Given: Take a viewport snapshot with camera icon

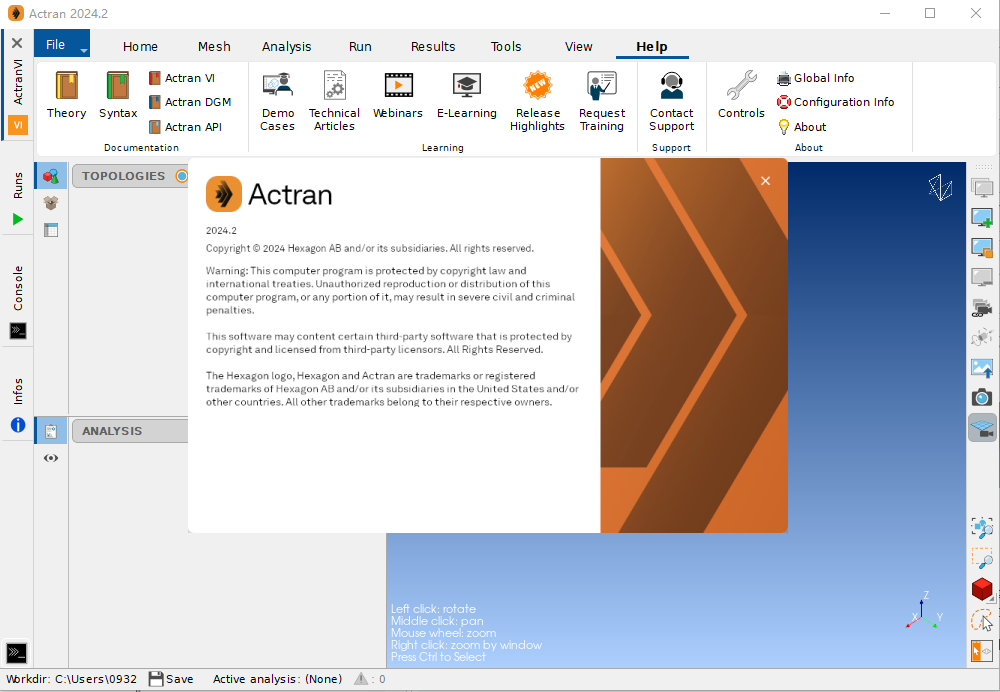Looking at the screenshot, I should 982,397.
